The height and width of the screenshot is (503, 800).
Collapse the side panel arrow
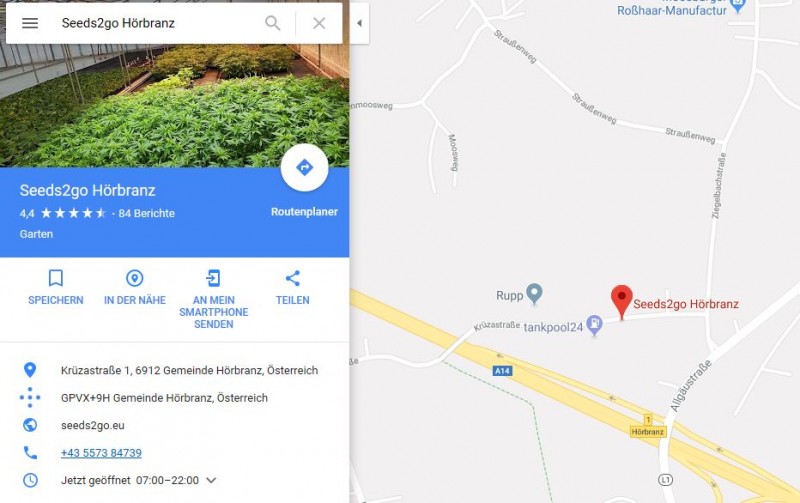[359, 23]
